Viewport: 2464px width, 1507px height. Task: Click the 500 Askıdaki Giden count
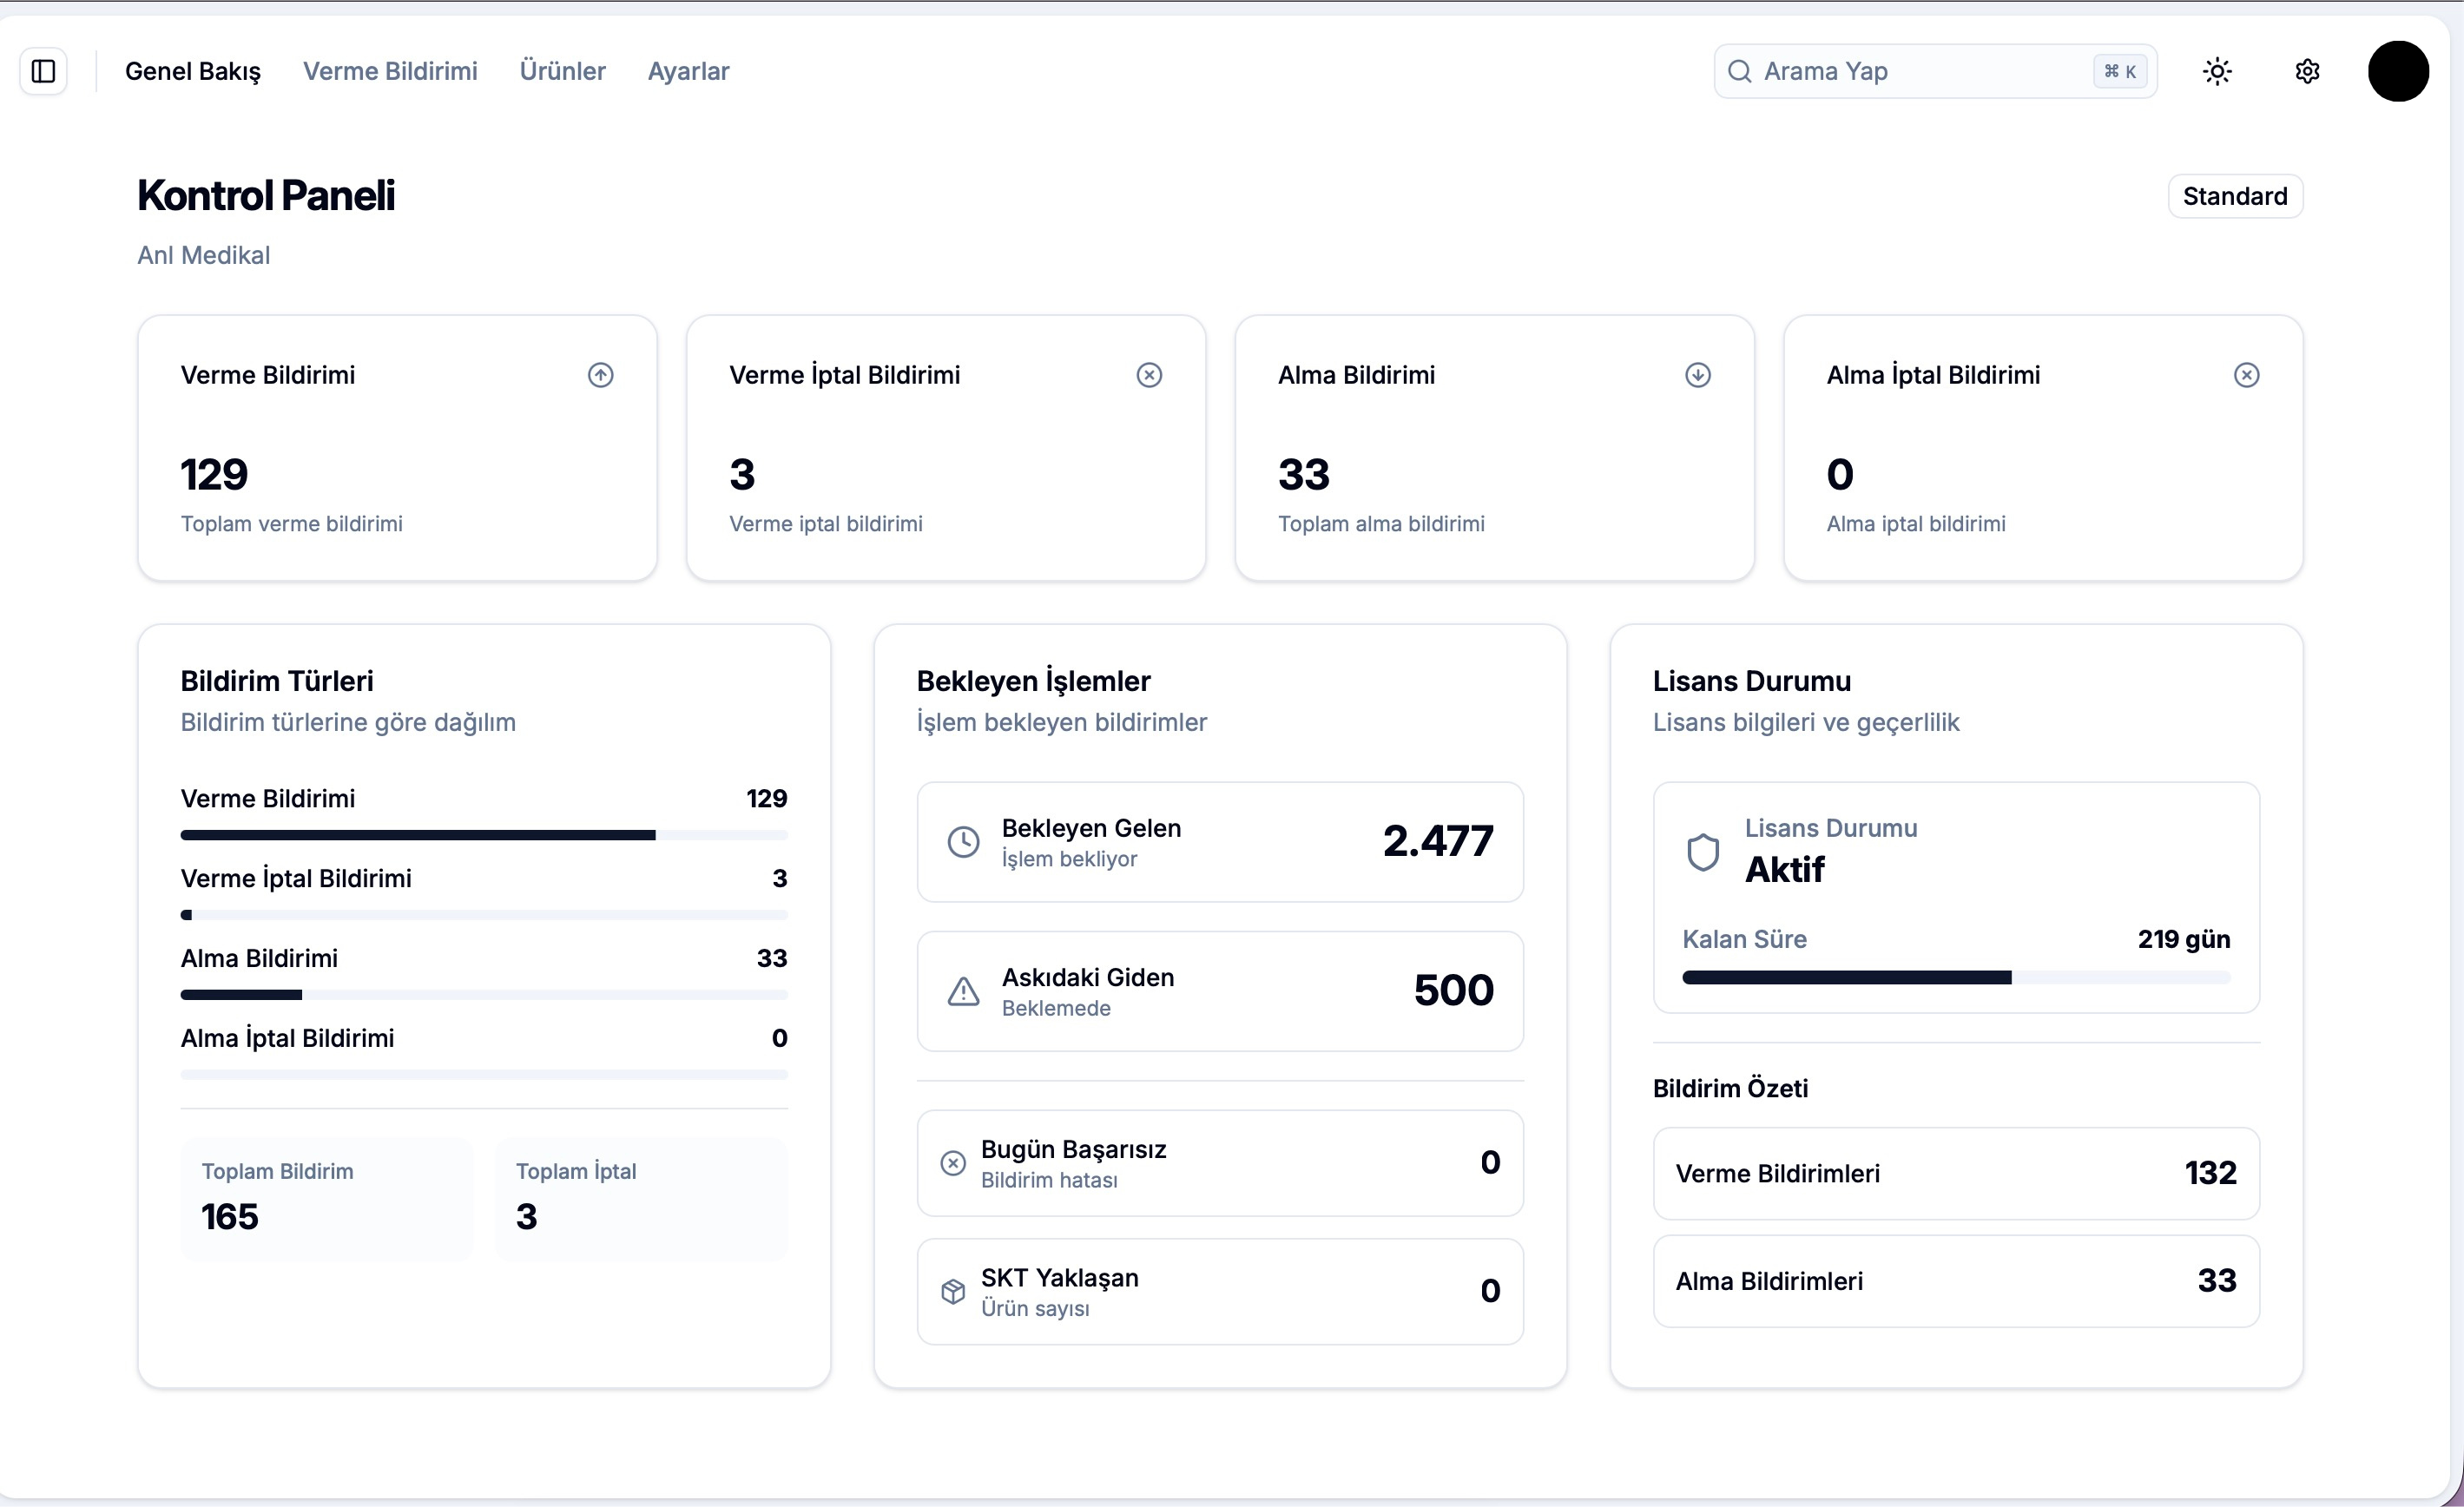pyautogui.click(x=1453, y=991)
